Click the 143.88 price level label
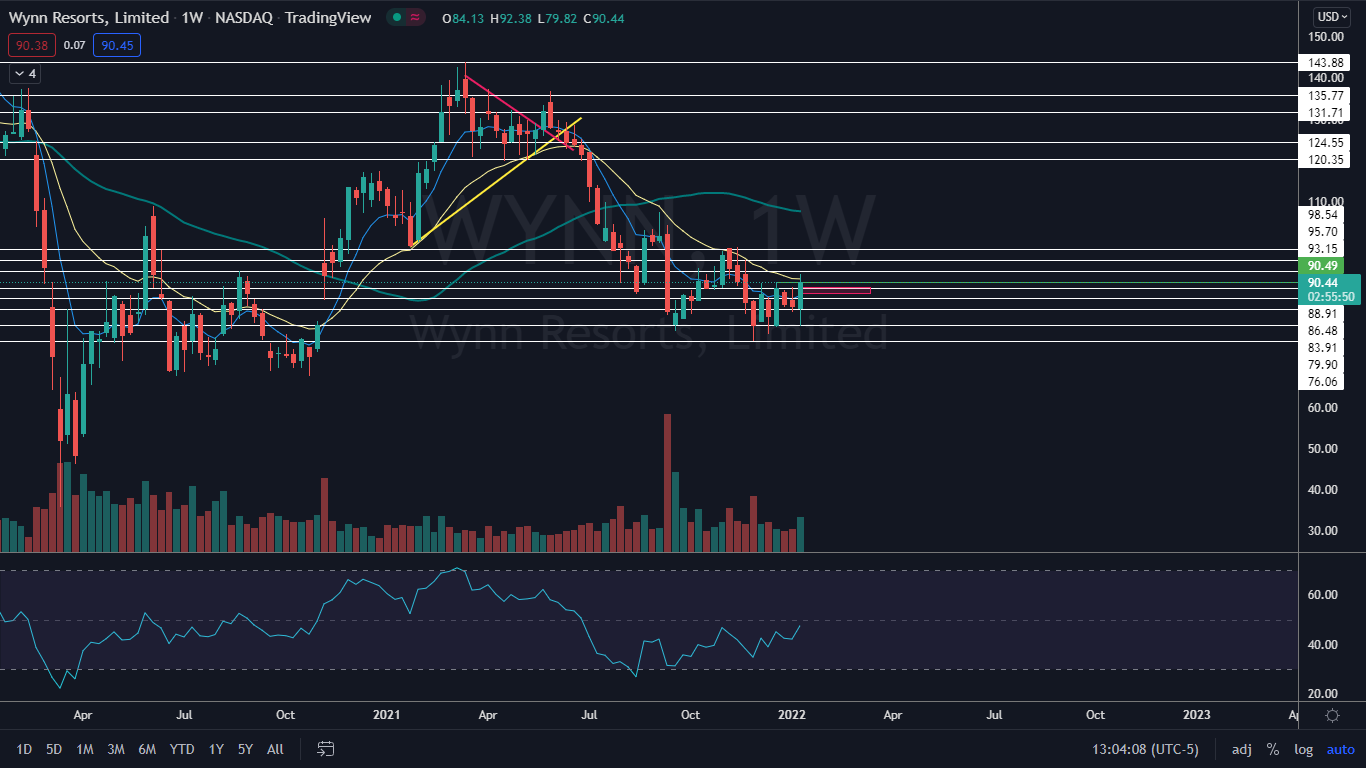 pyautogui.click(x=1324, y=62)
